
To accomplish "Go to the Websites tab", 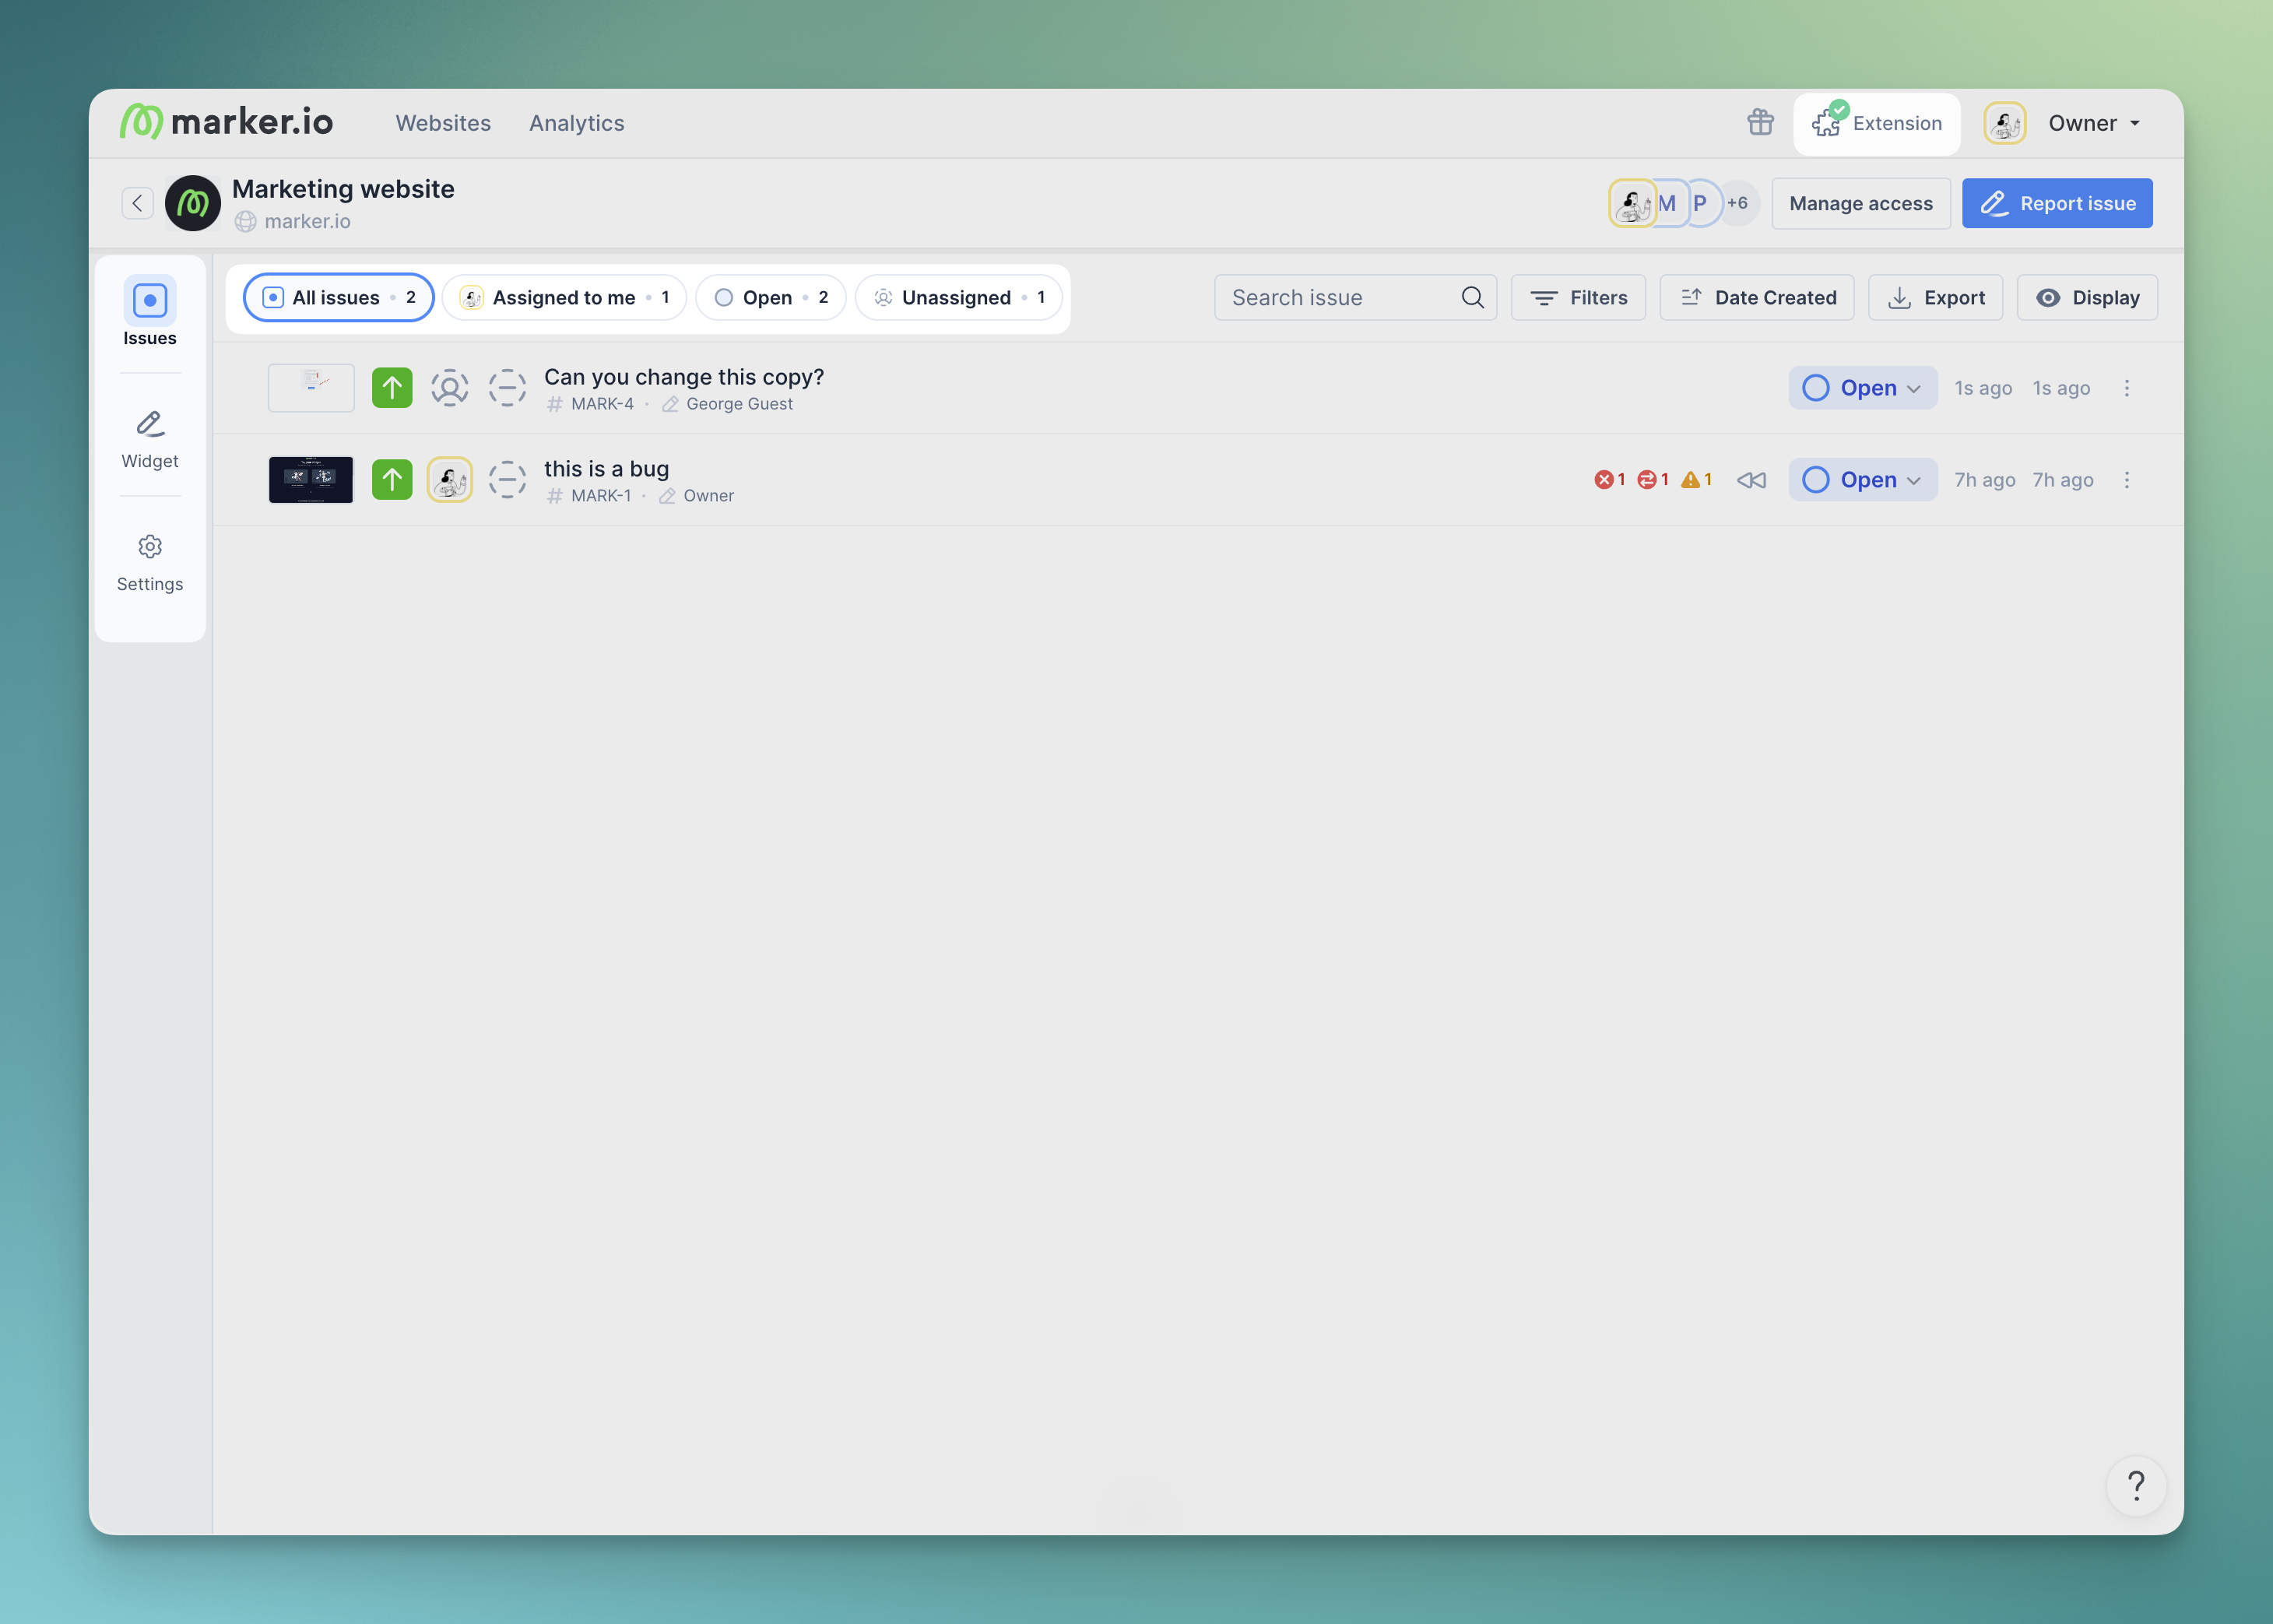I will pyautogui.click(x=443, y=123).
